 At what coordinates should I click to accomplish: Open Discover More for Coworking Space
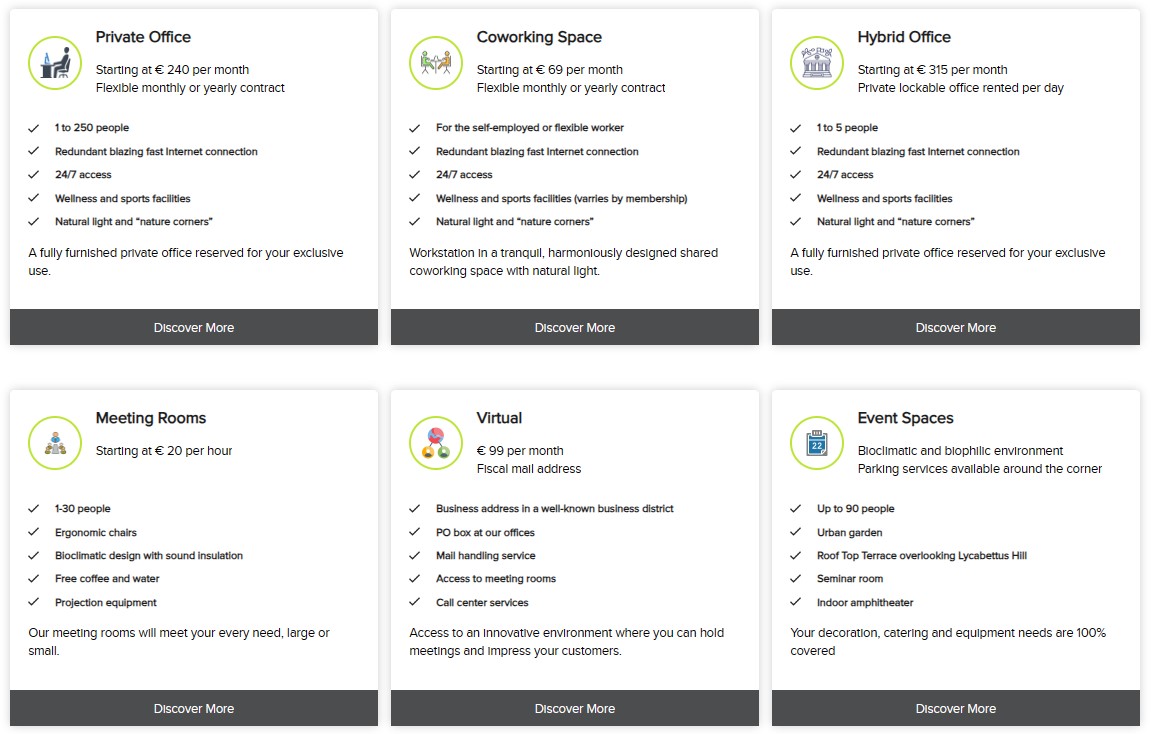coord(575,328)
